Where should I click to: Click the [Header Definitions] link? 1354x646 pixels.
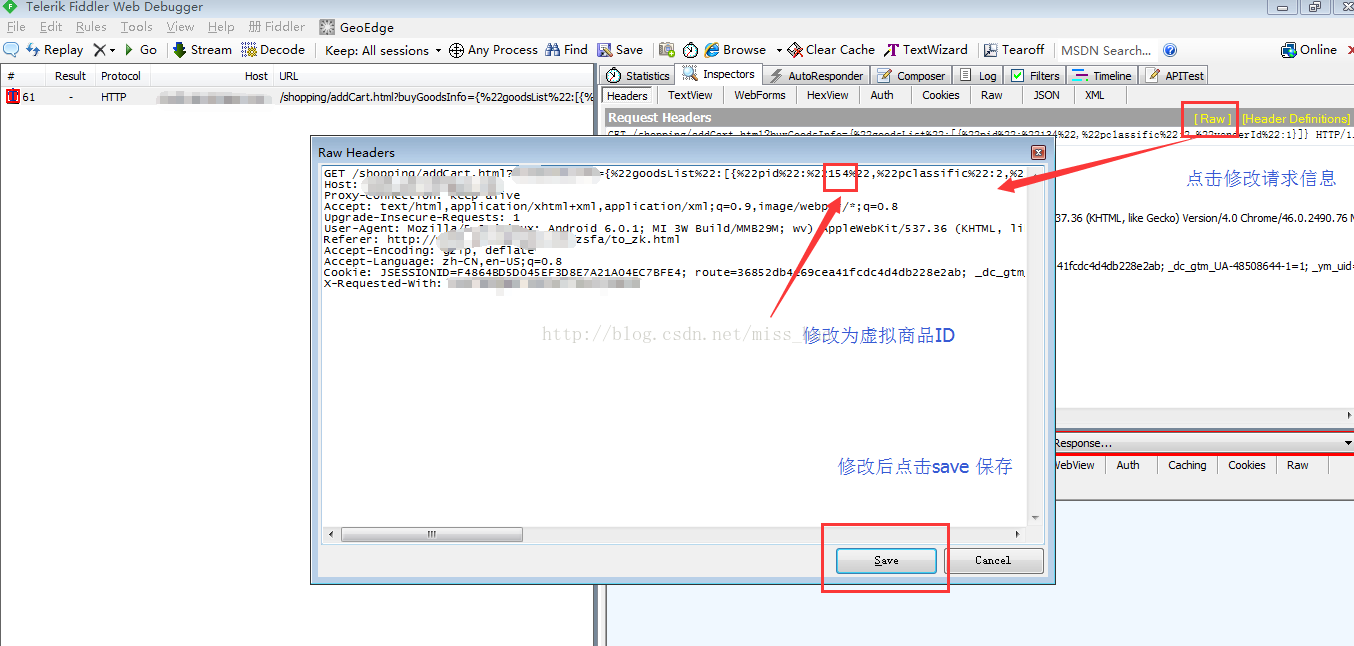point(1295,118)
